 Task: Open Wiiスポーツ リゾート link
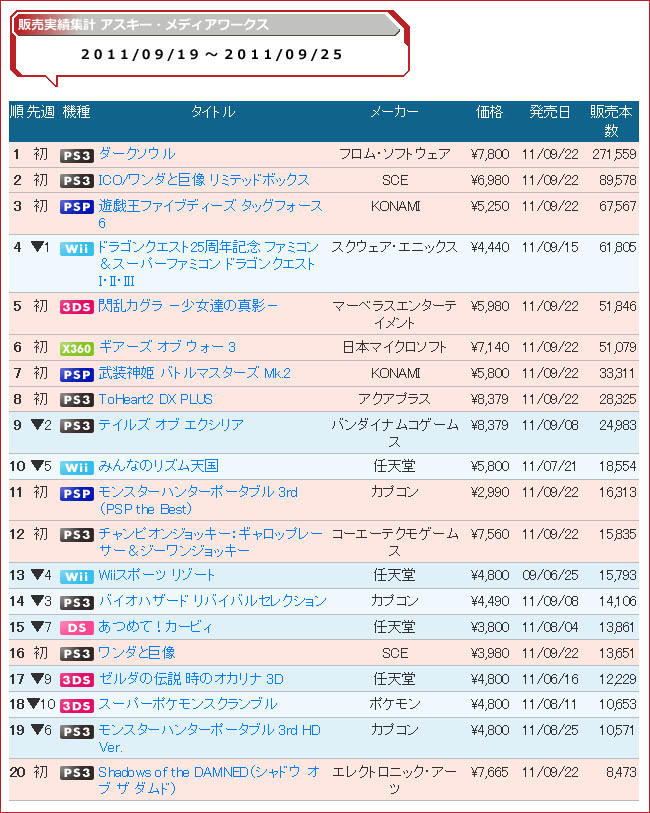pos(157,575)
